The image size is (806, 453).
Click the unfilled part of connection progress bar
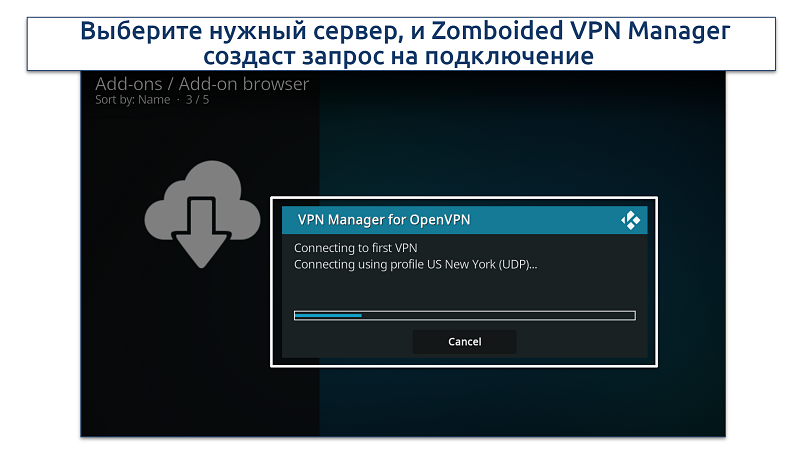coord(498,315)
